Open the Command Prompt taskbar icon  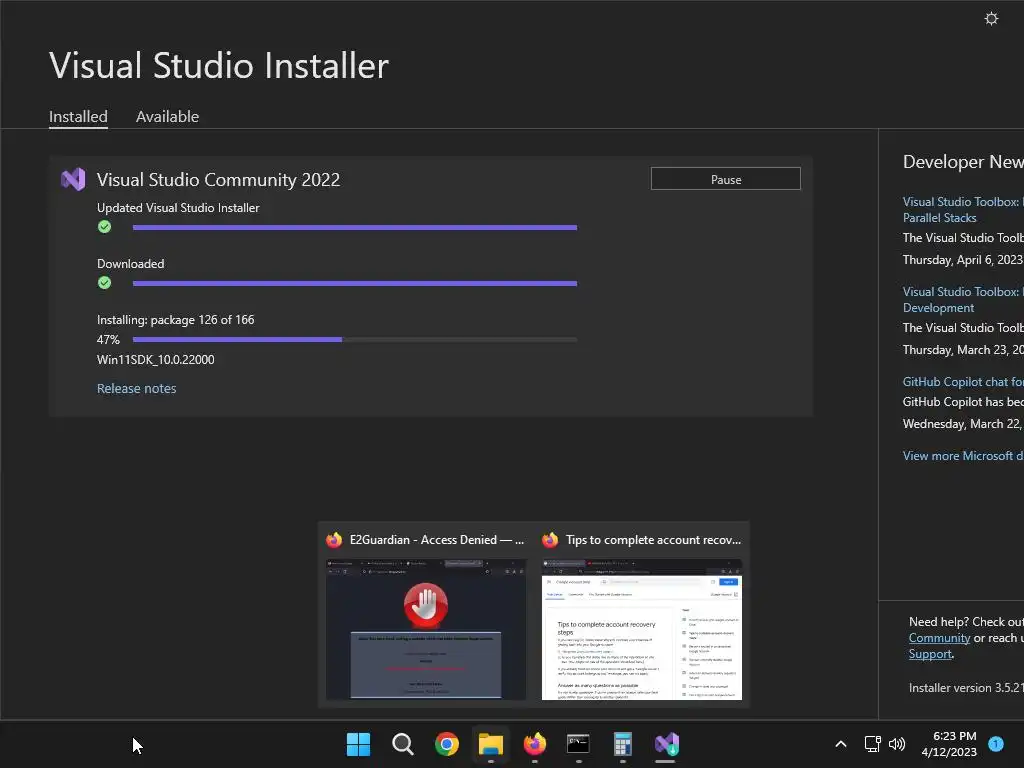tap(578, 744)
